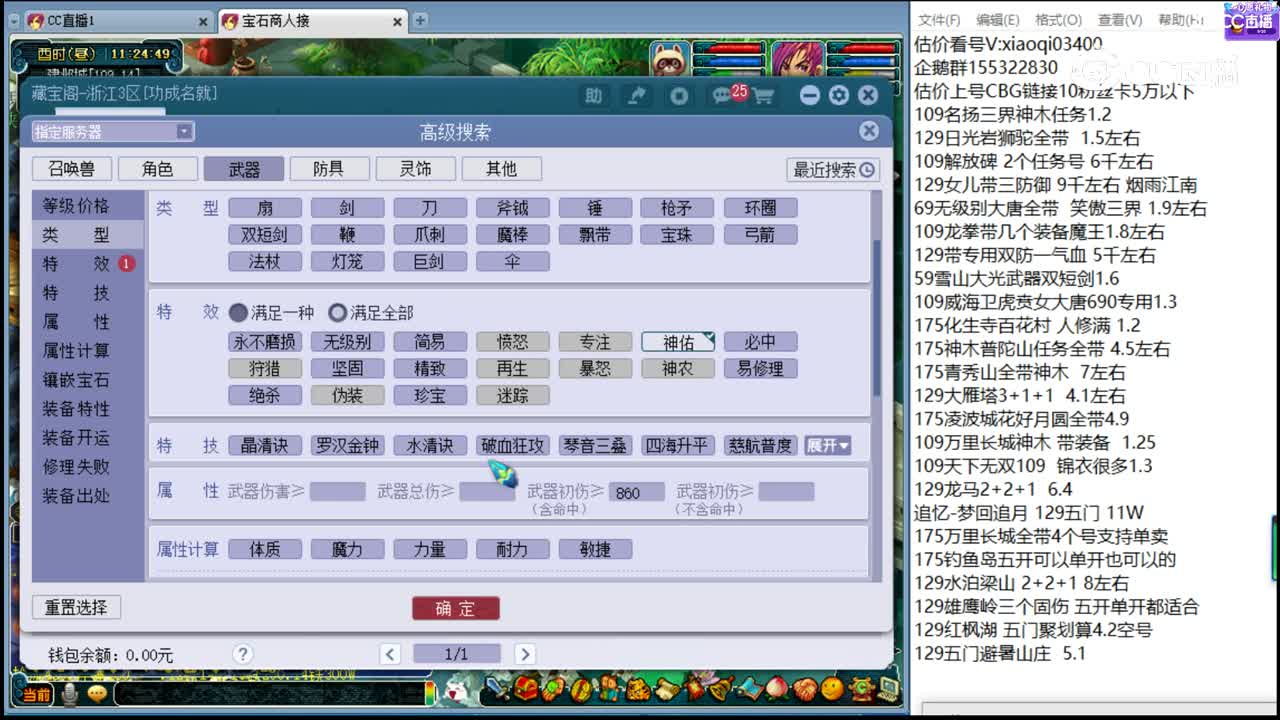Toggle the 无级别 special effect filter
Viewport: 1280px width, 720px height.
point(347,341)
